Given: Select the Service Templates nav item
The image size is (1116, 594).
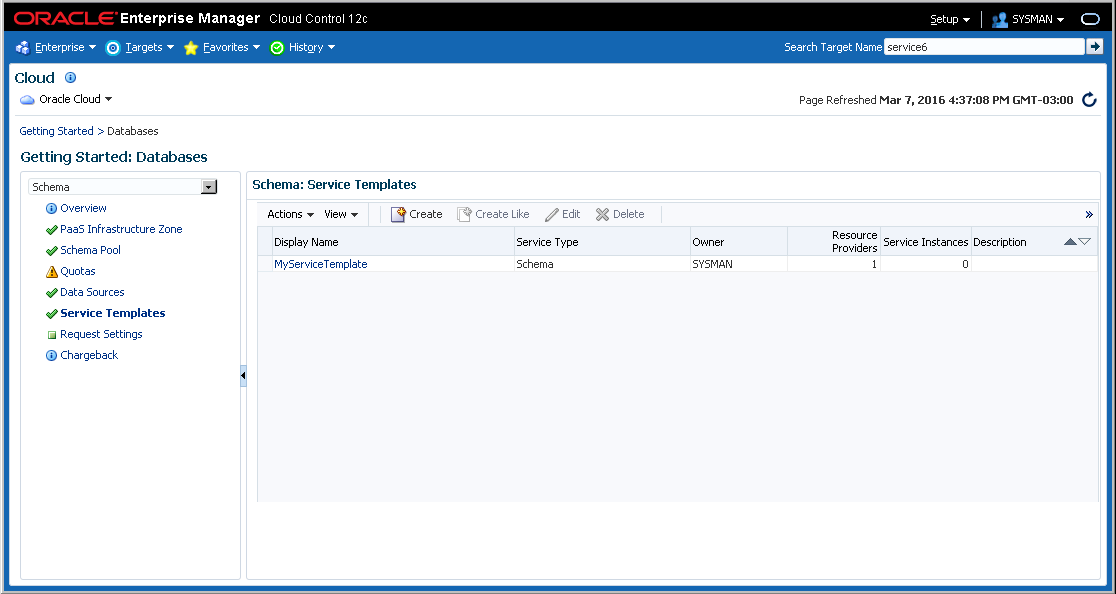Looking at the screenshot, I should point(112,313).
